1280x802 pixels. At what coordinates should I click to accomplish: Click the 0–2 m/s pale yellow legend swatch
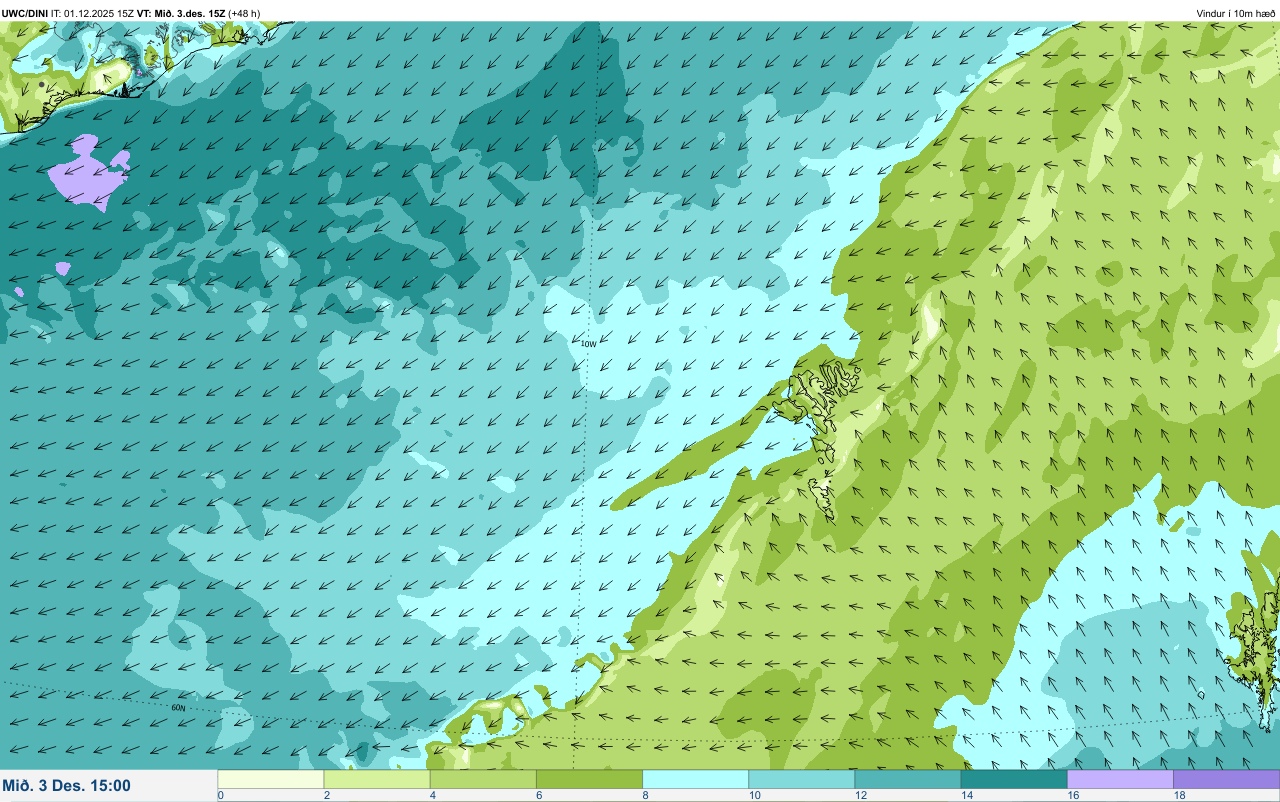coord(271,779)
